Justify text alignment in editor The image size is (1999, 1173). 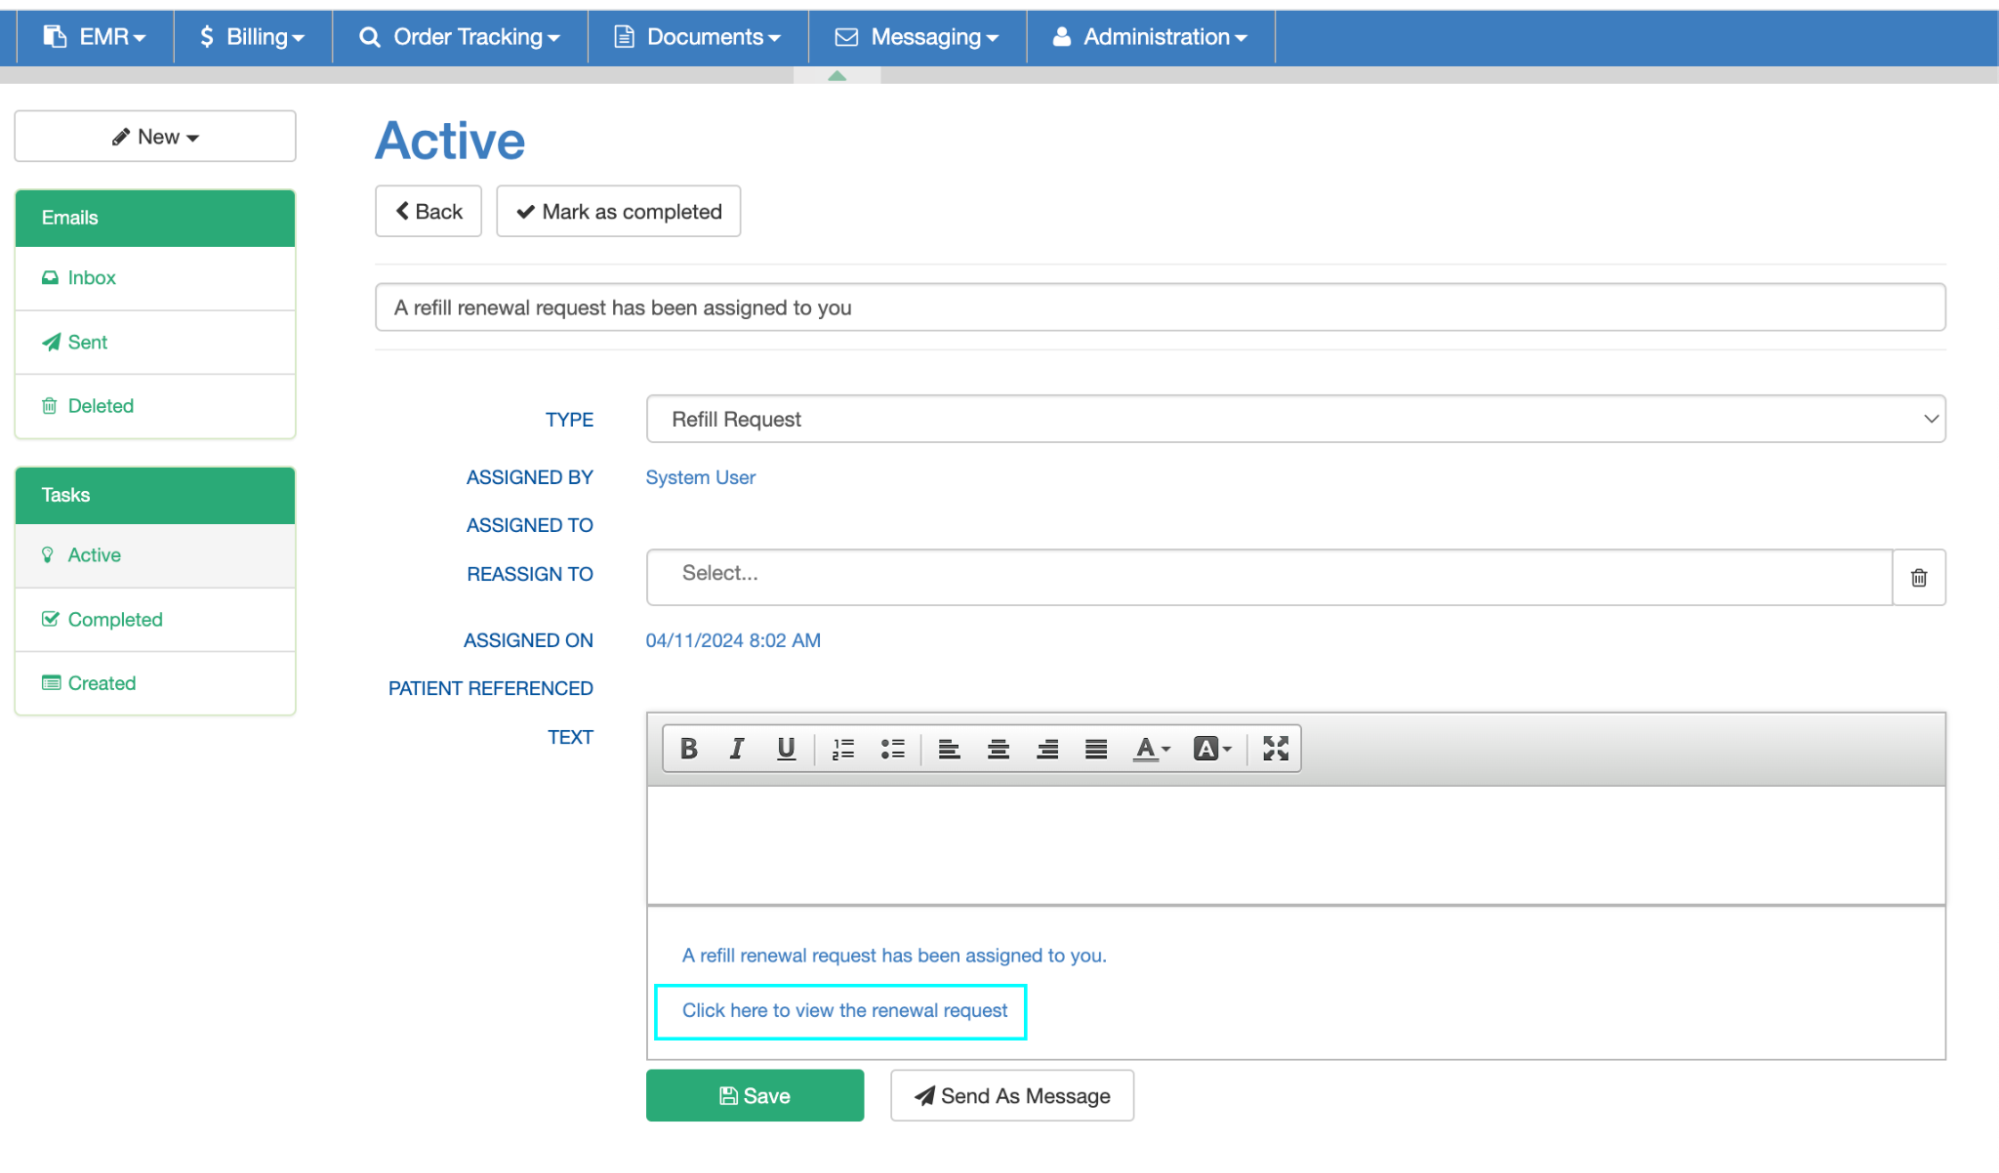[1096, 749]
